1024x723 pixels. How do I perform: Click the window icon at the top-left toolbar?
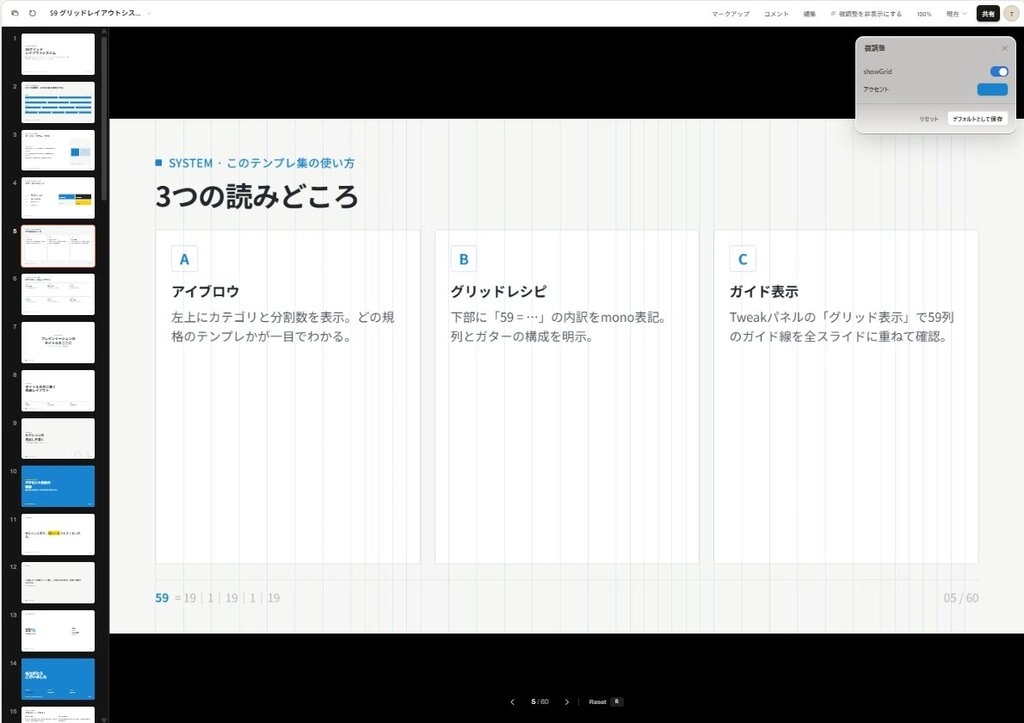coord(15,13)
